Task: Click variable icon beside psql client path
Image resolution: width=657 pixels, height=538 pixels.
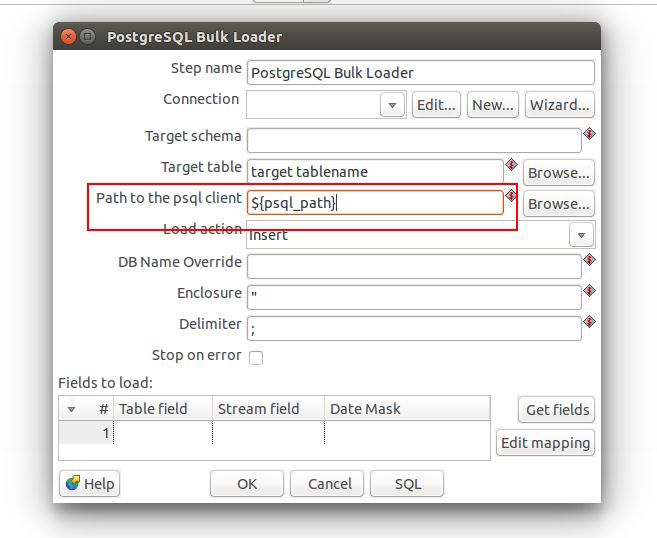Action: pyautogui.click(x=511, y=196)
